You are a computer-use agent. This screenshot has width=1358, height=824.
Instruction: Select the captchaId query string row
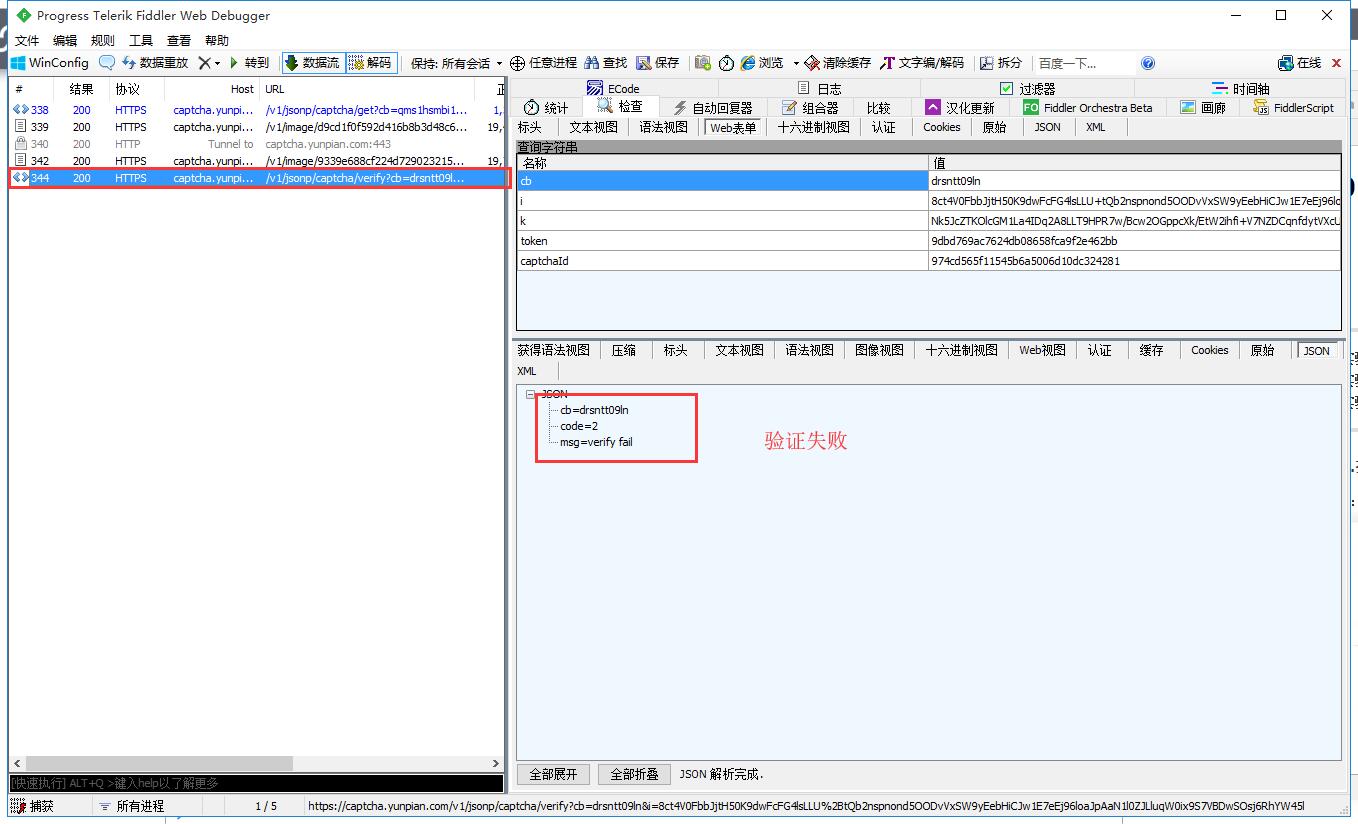(928, 261)
